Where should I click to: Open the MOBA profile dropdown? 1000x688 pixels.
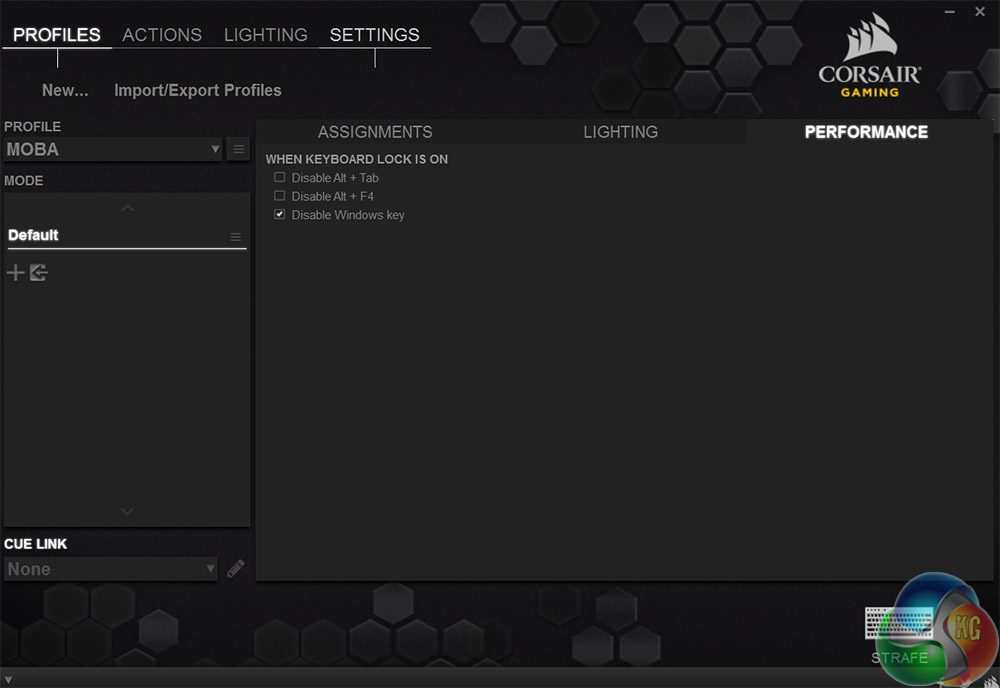coord(113,149)
